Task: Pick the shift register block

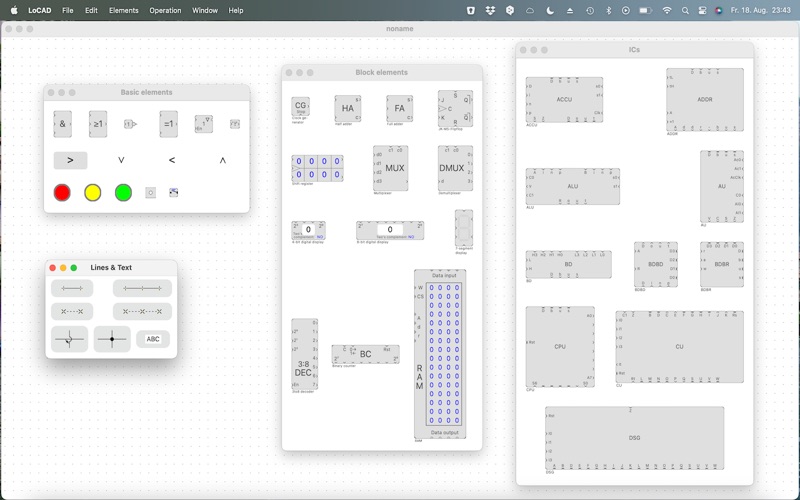Action: [317, 168]
